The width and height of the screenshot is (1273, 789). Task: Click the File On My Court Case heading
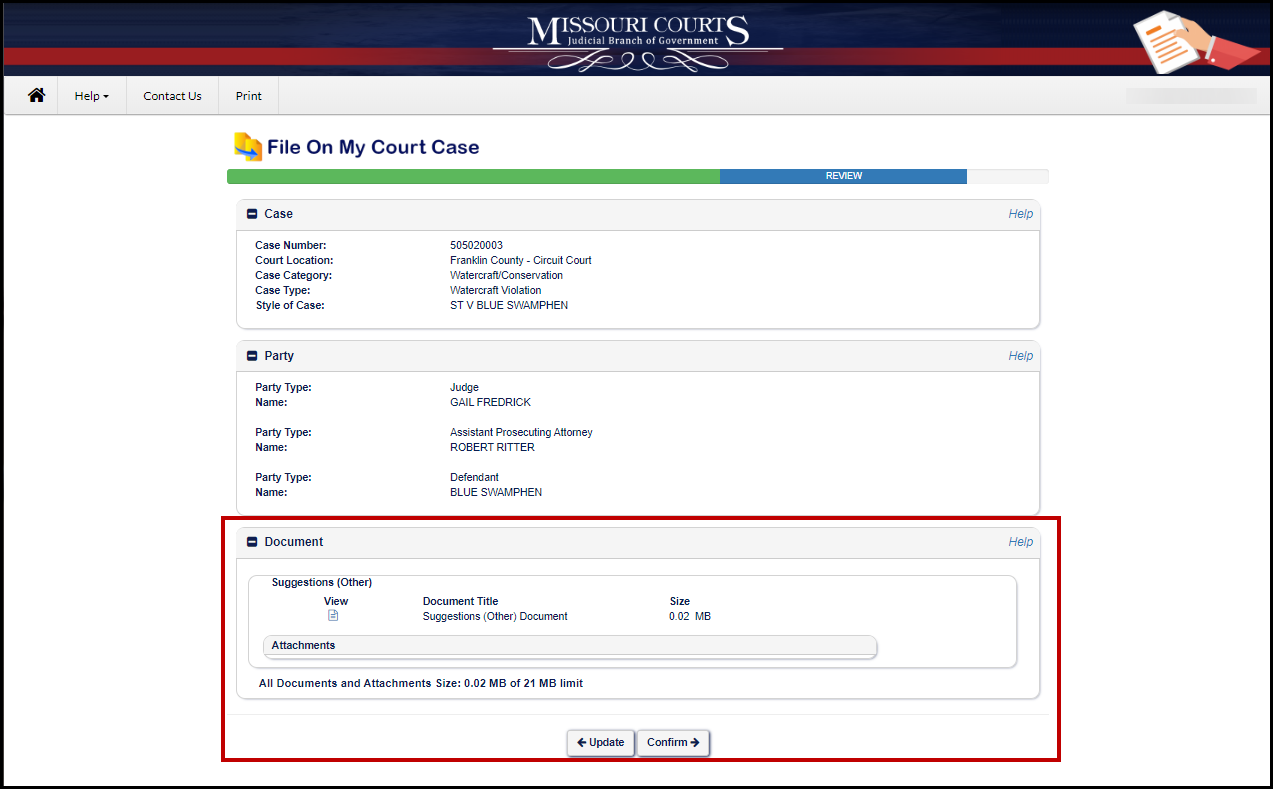pos(373,147)
